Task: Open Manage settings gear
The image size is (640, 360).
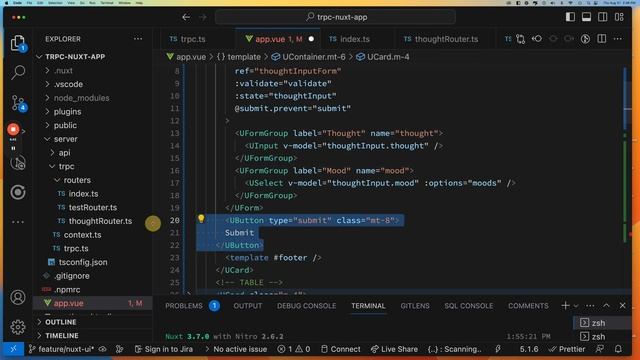Action: (18, 327)
